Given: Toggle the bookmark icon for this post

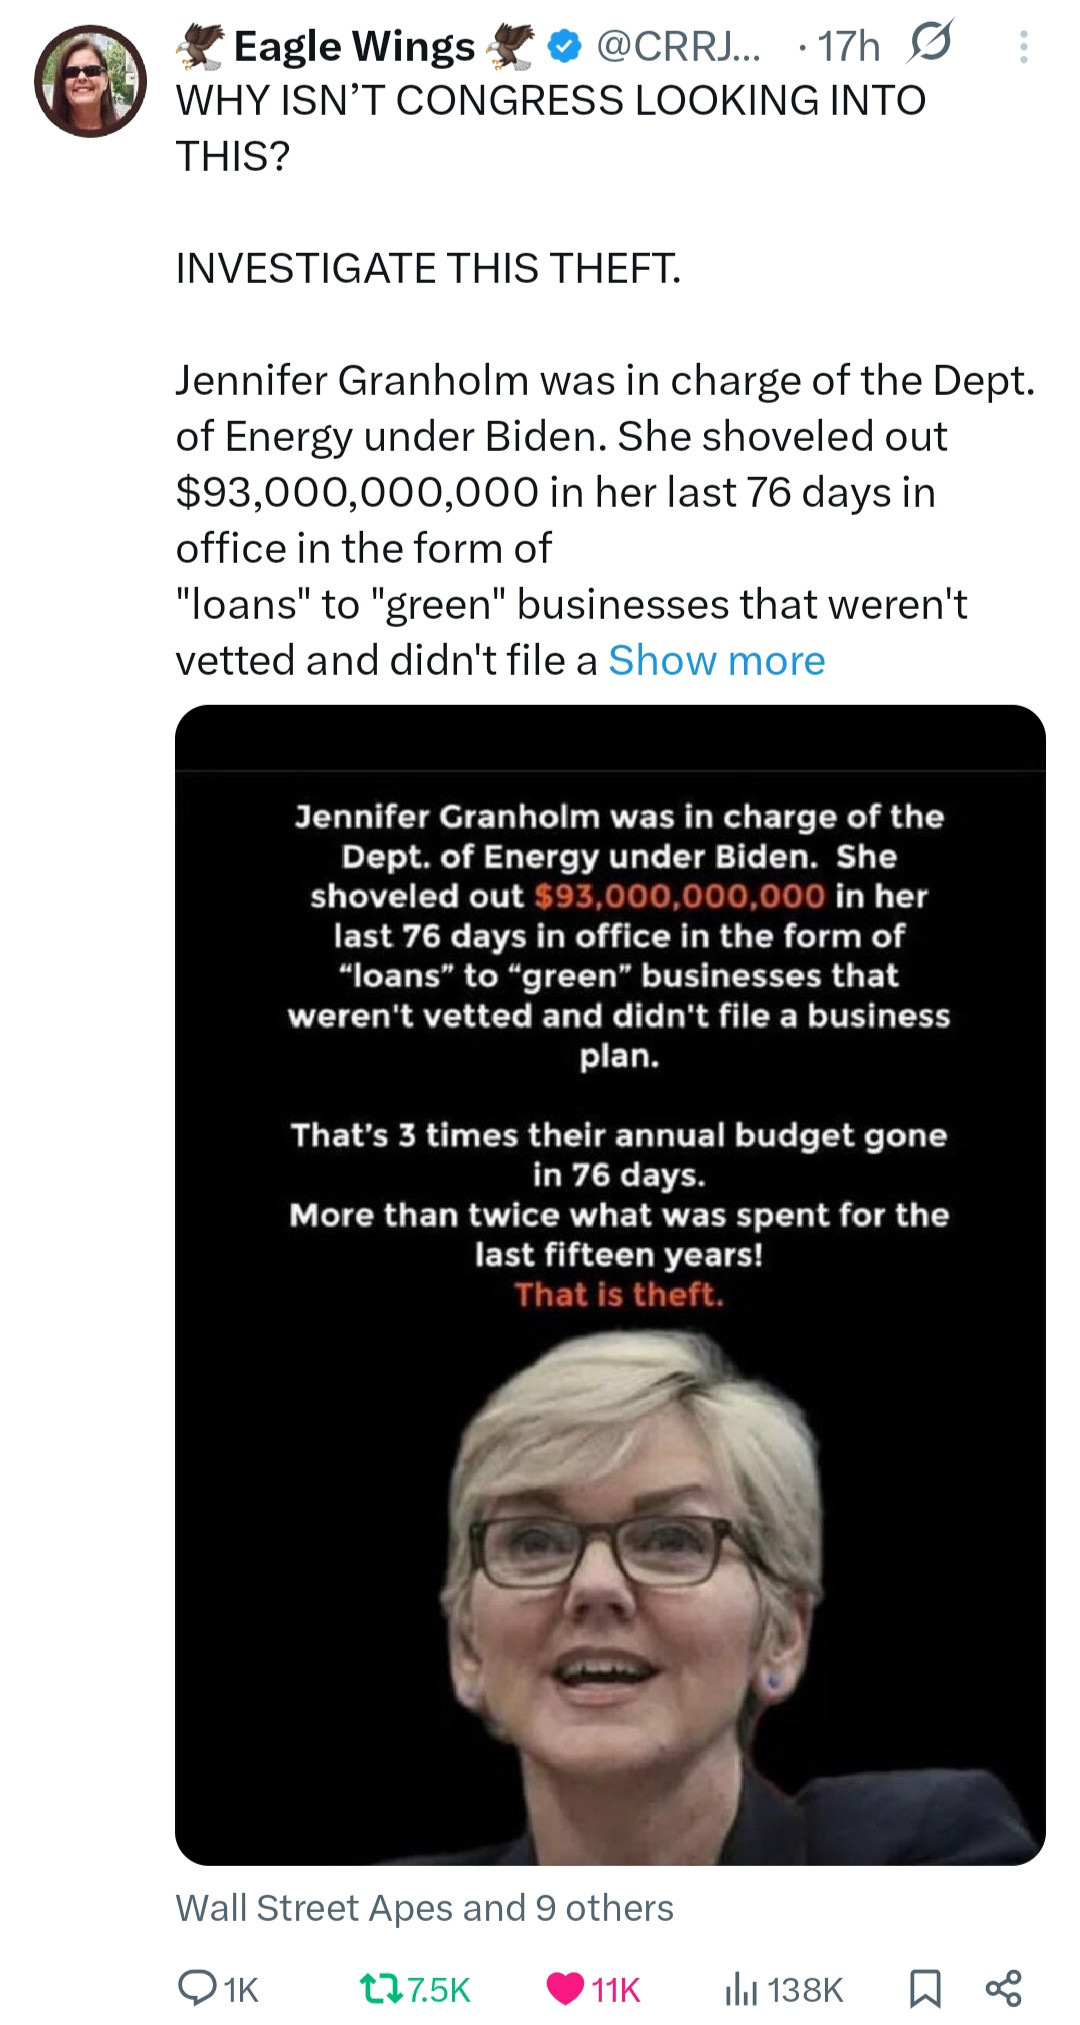Looking at the screenshot, I should click(x=924, y=1988).
